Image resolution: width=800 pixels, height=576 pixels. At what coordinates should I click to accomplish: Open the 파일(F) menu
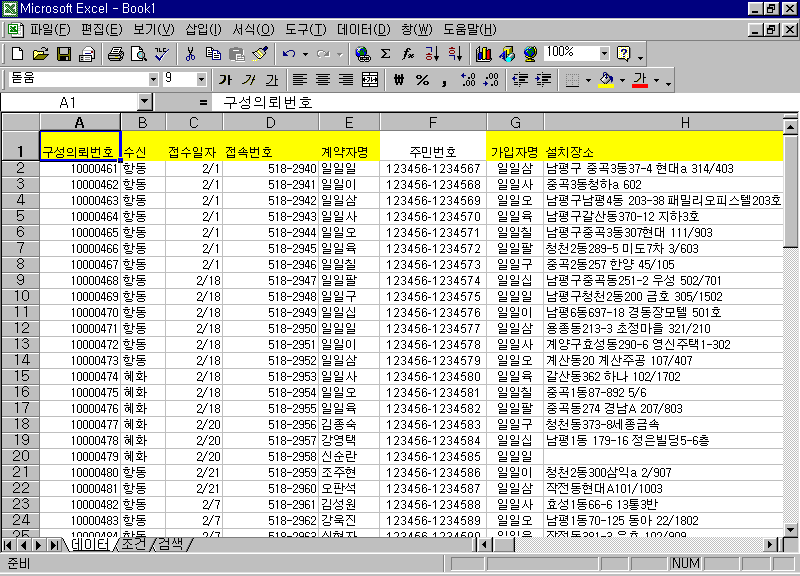(x=49, y=30)
